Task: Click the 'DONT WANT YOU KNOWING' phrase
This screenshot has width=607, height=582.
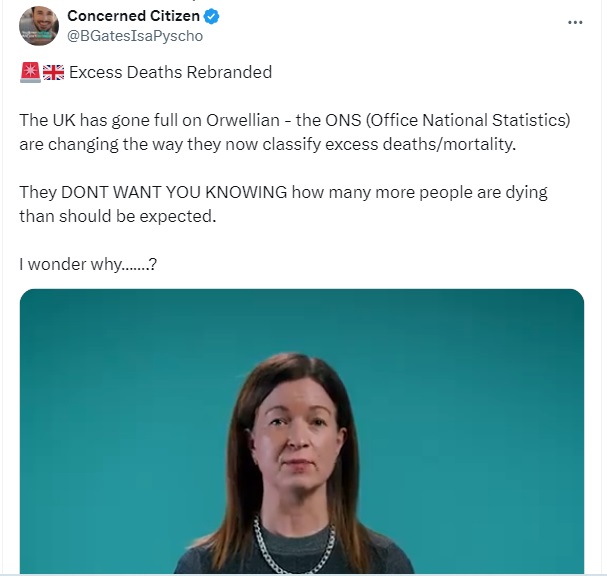Action: pyautogui.click(x=174, y=192)
